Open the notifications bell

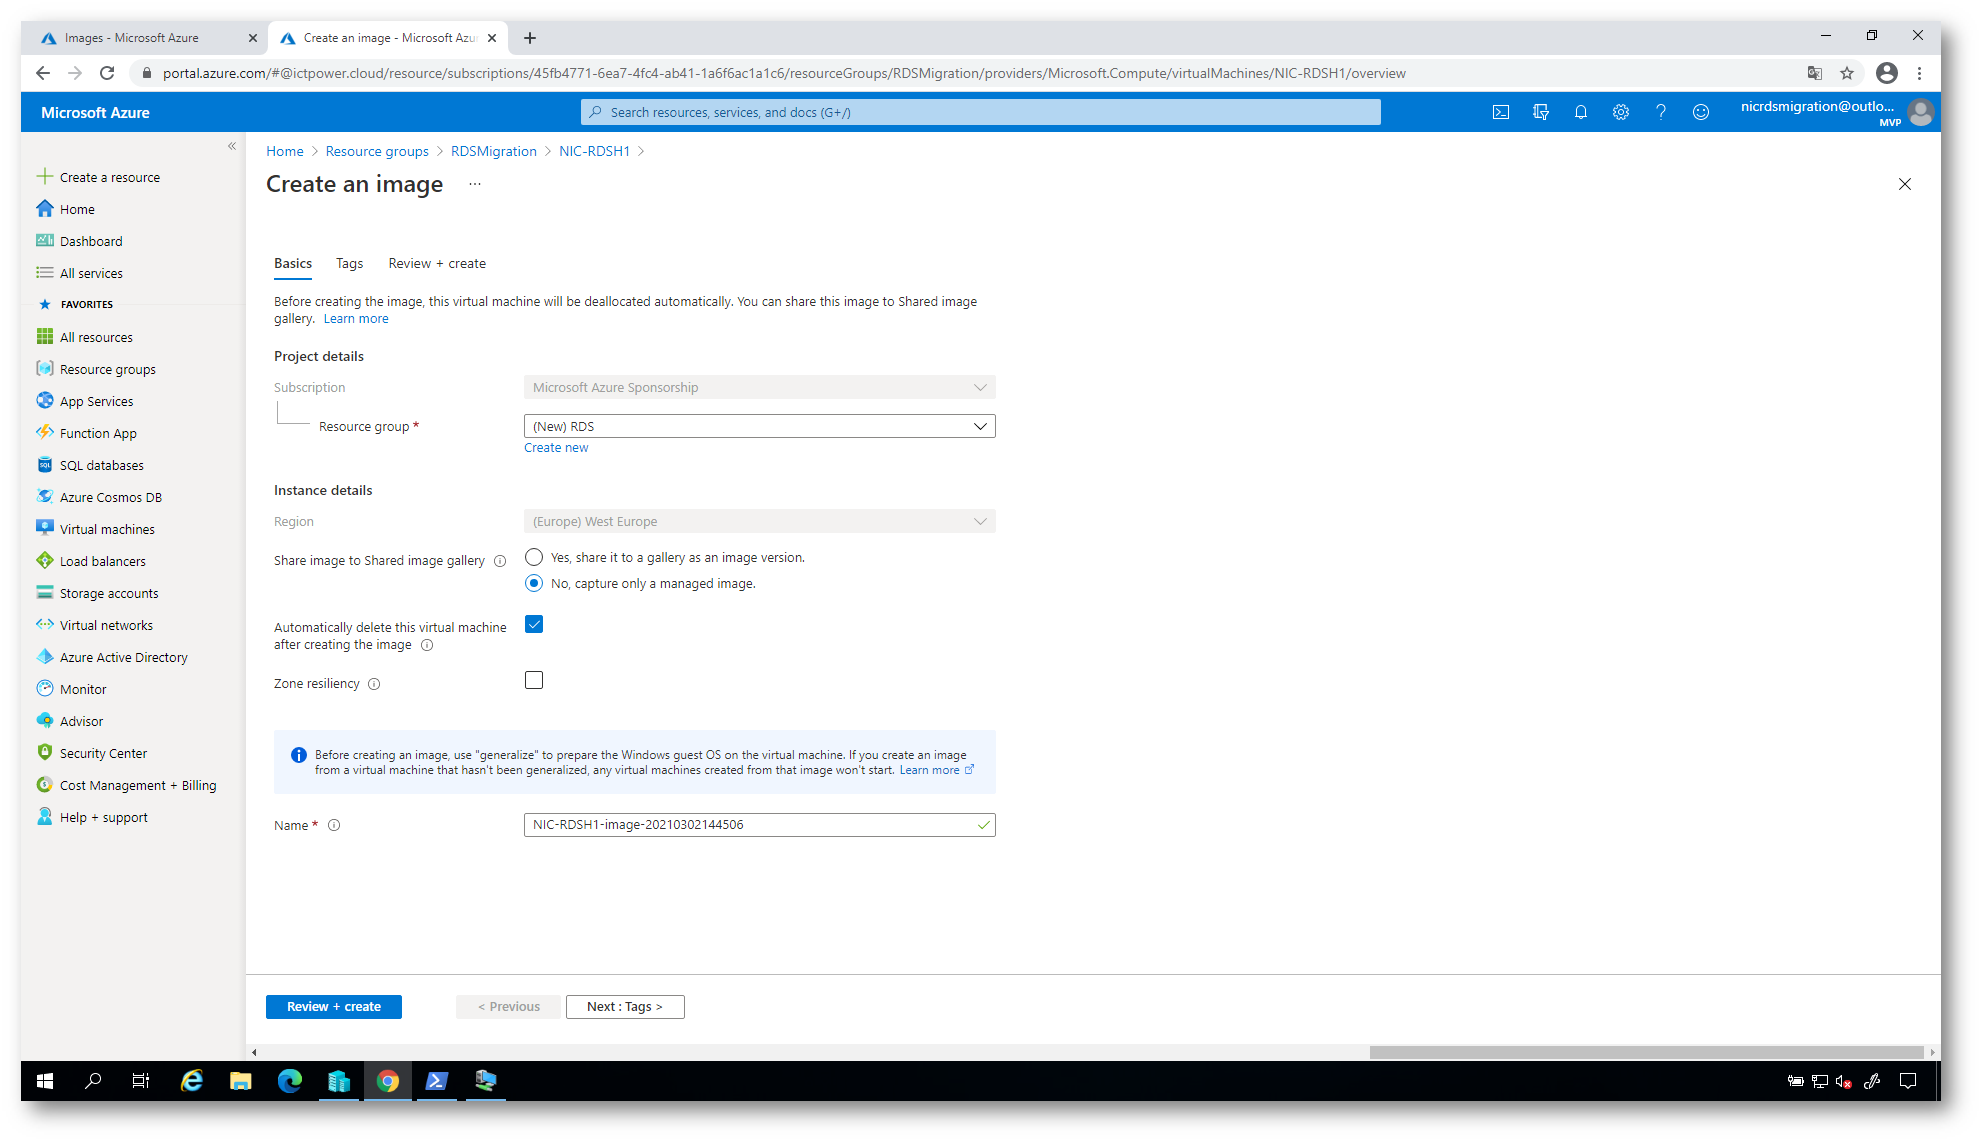[x=1580, y=112]
